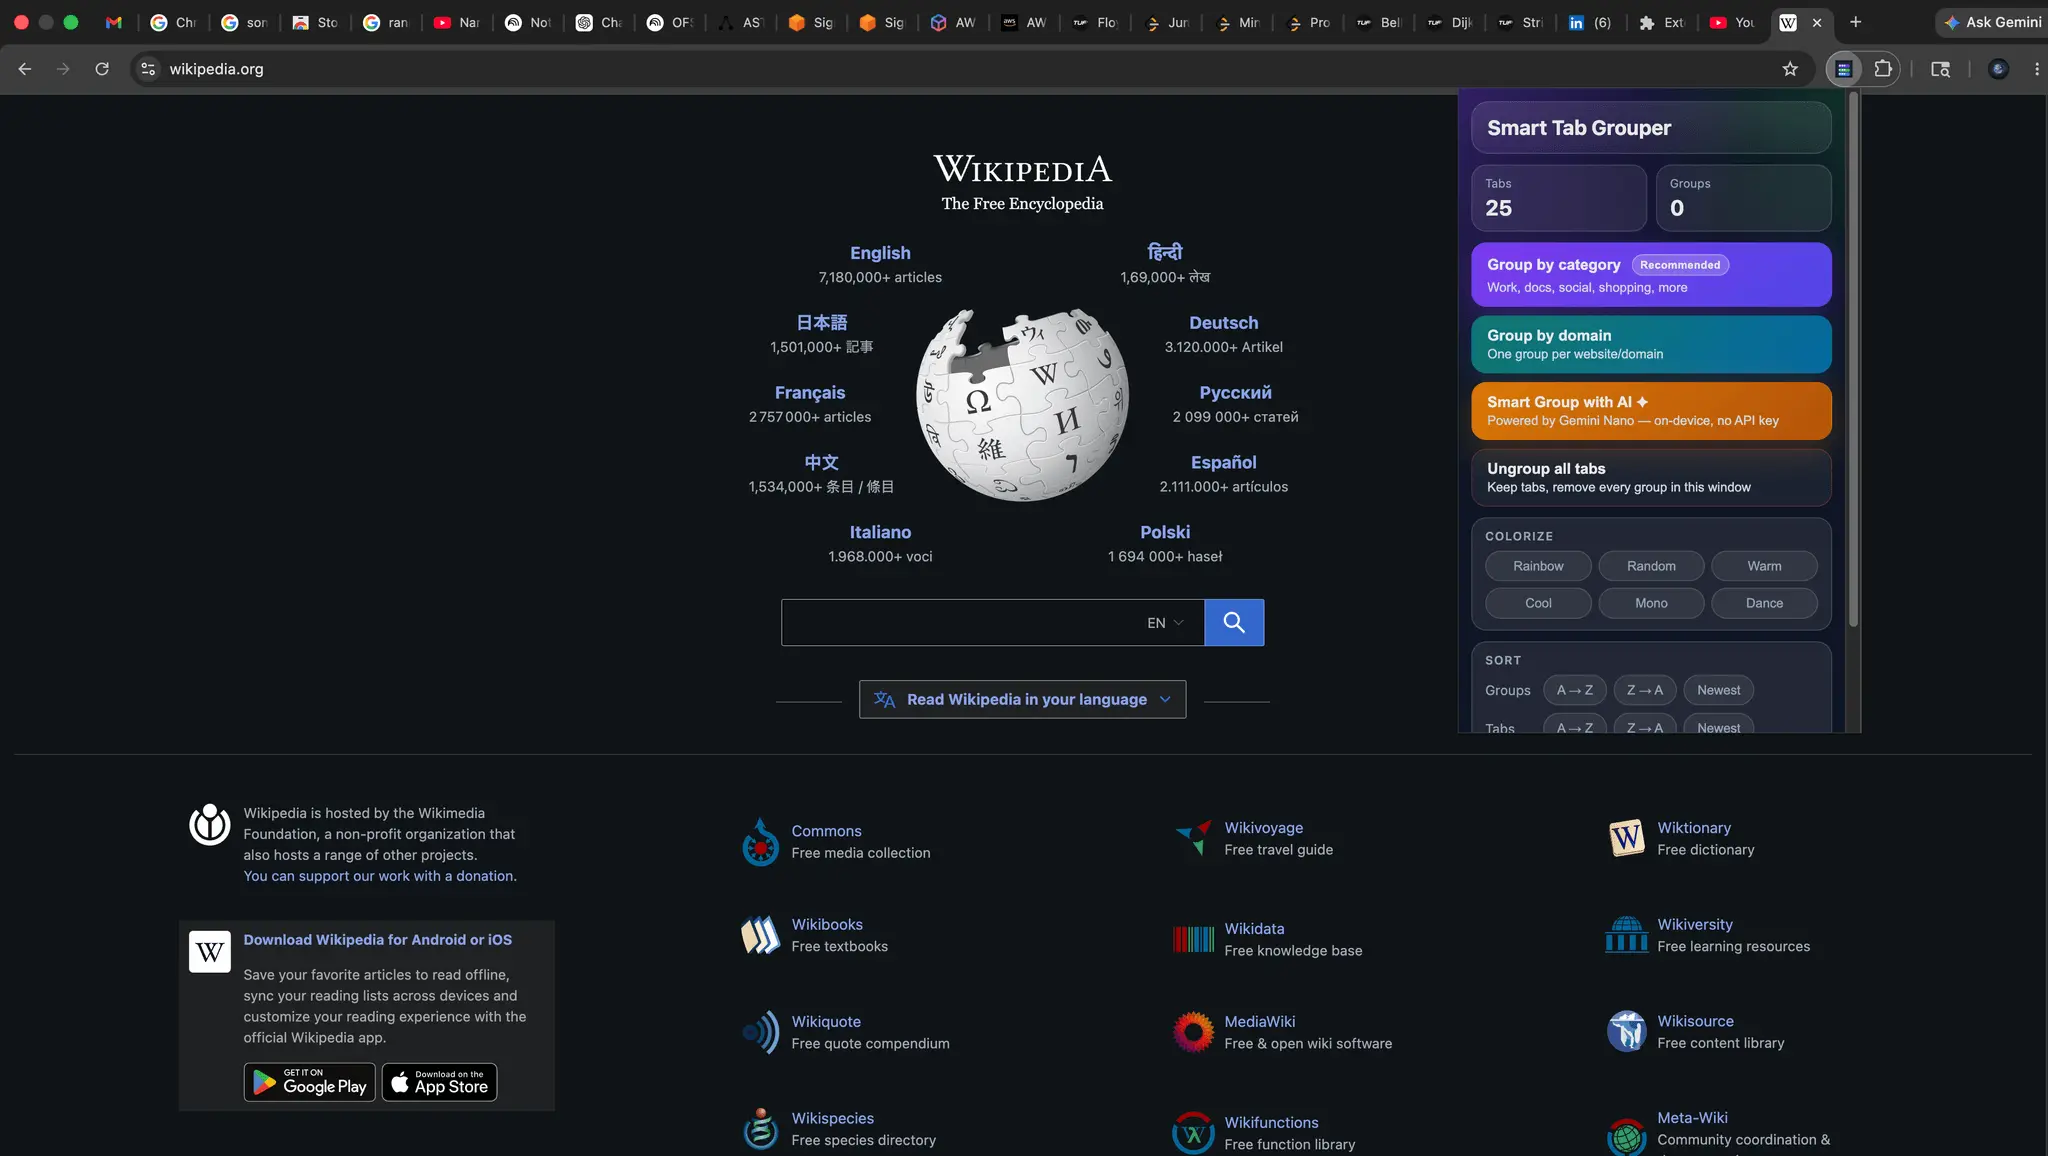Click the Wikisource iceberg icon
This screenshot has height=1156, width=2048.
coord(1627,1031)
